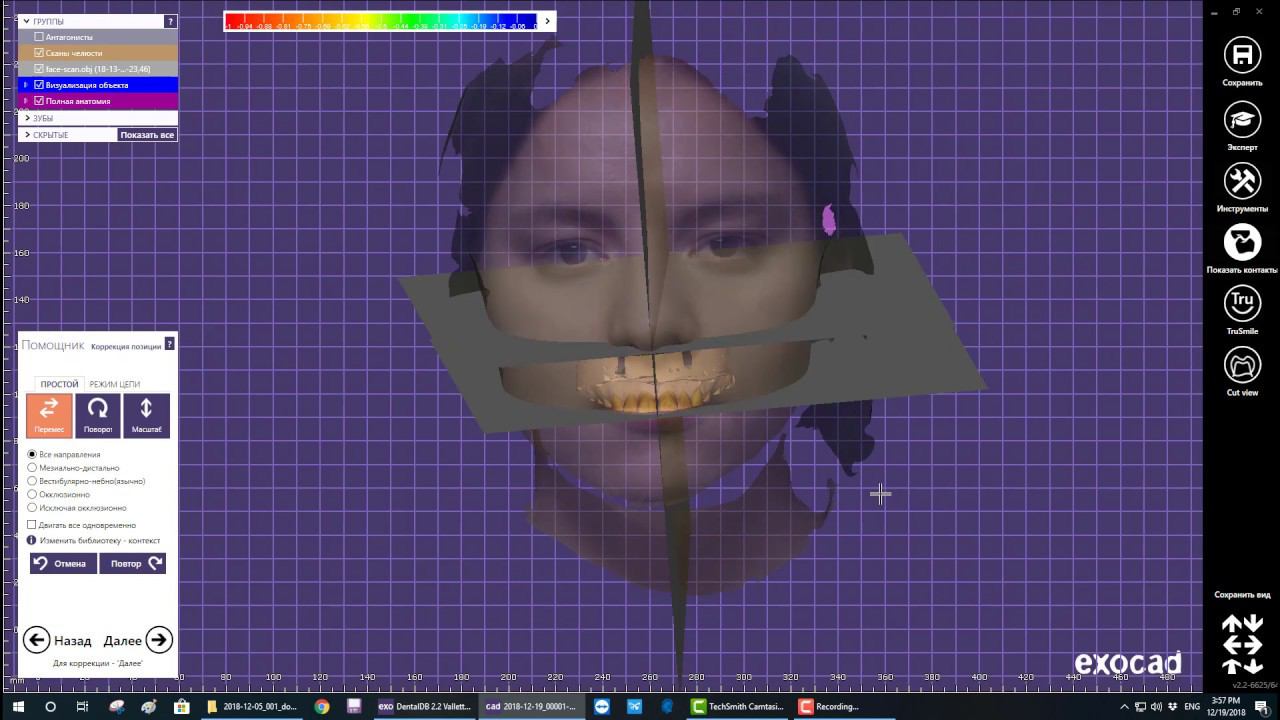Uncheck Визуализация объекта checkbox

(39, 85)
